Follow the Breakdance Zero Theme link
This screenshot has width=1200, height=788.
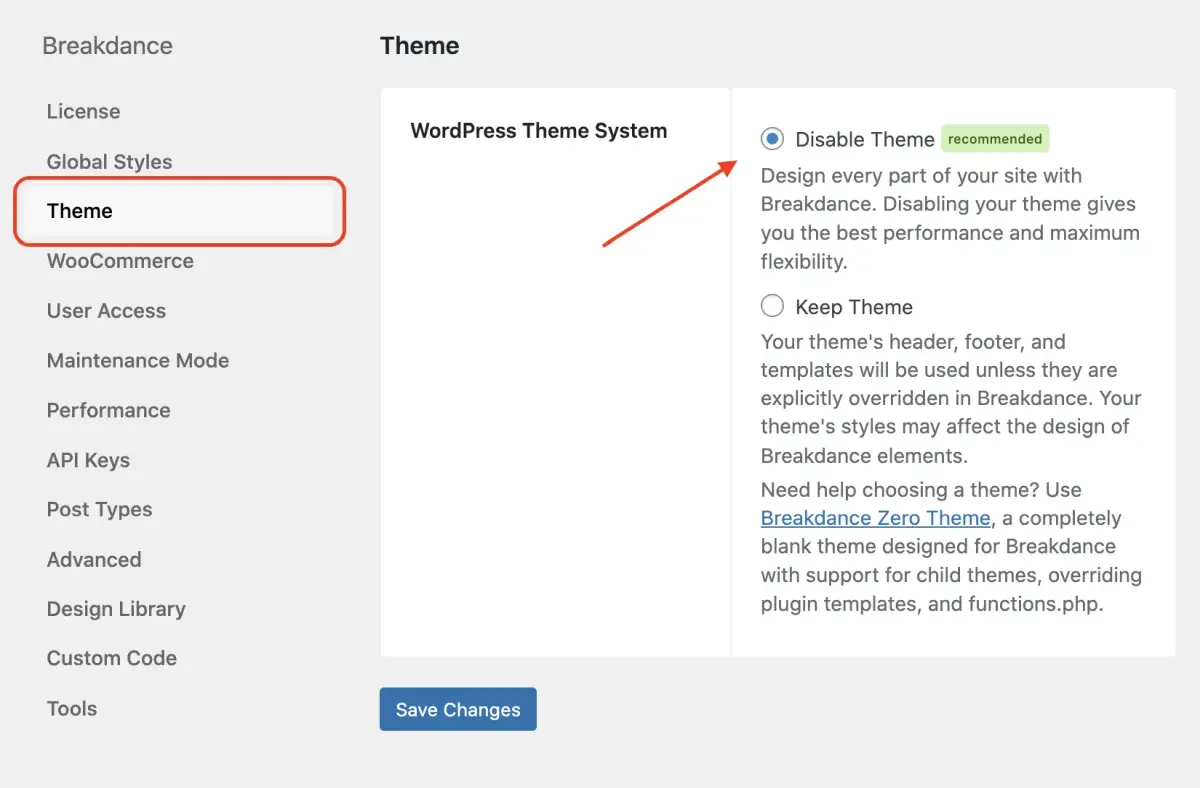875,518
